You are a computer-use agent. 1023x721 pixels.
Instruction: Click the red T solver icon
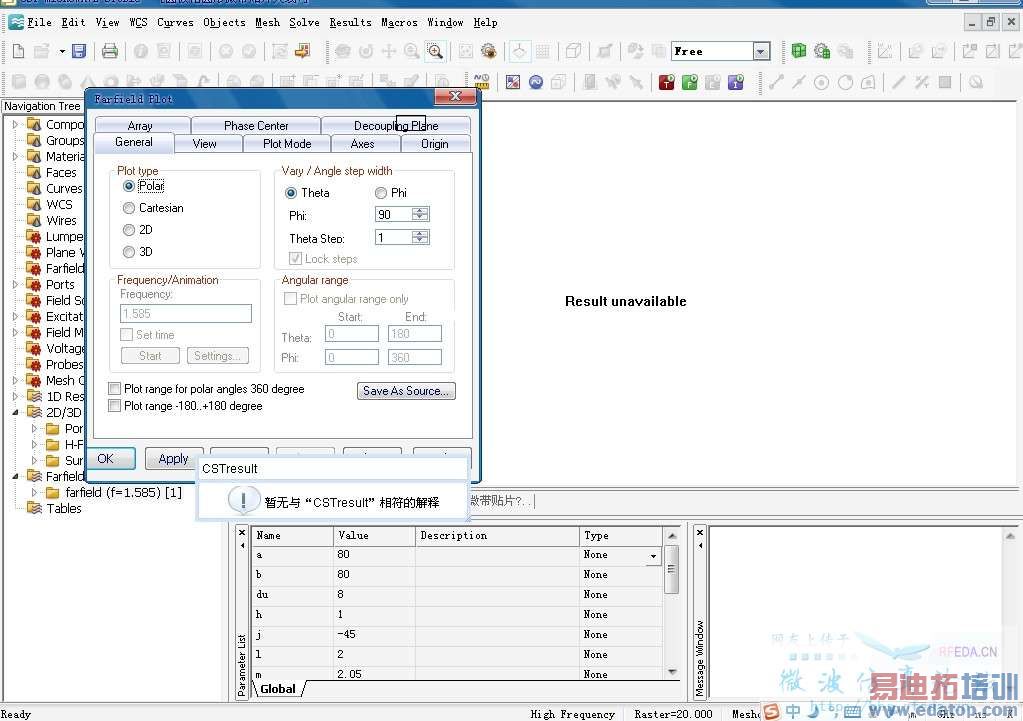(x=666, y=83)
